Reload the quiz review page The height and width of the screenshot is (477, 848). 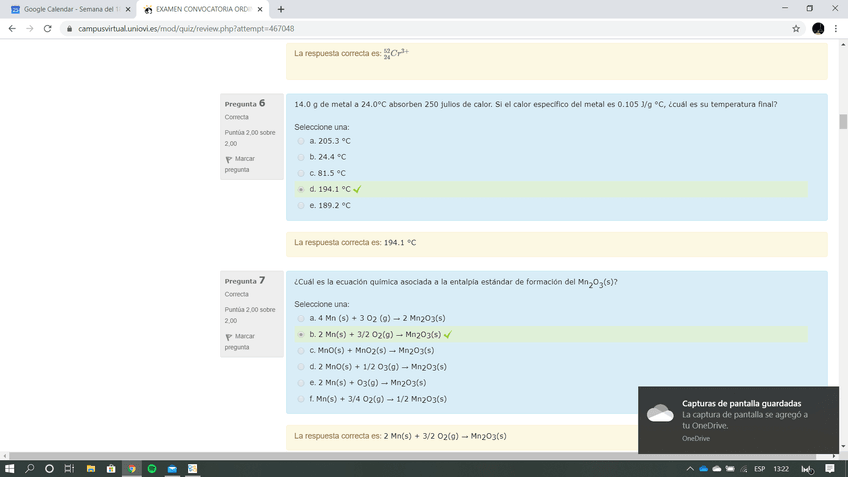click(x=48, y=29)
